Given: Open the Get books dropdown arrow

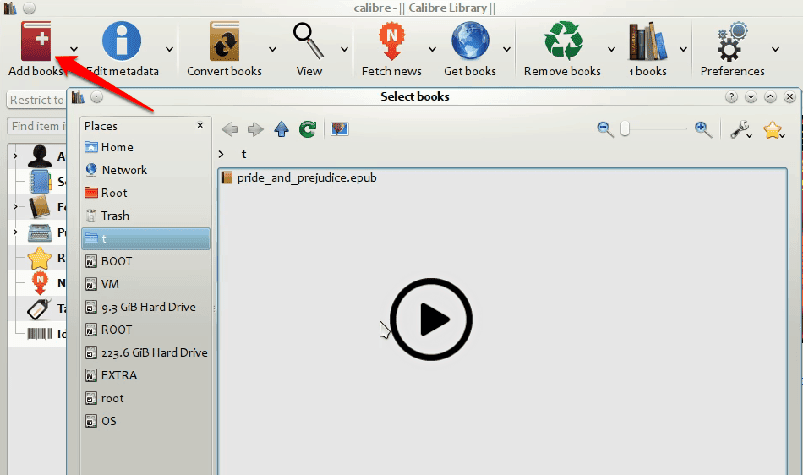Looking at the screenshot, I should click(x=507, y=49).
